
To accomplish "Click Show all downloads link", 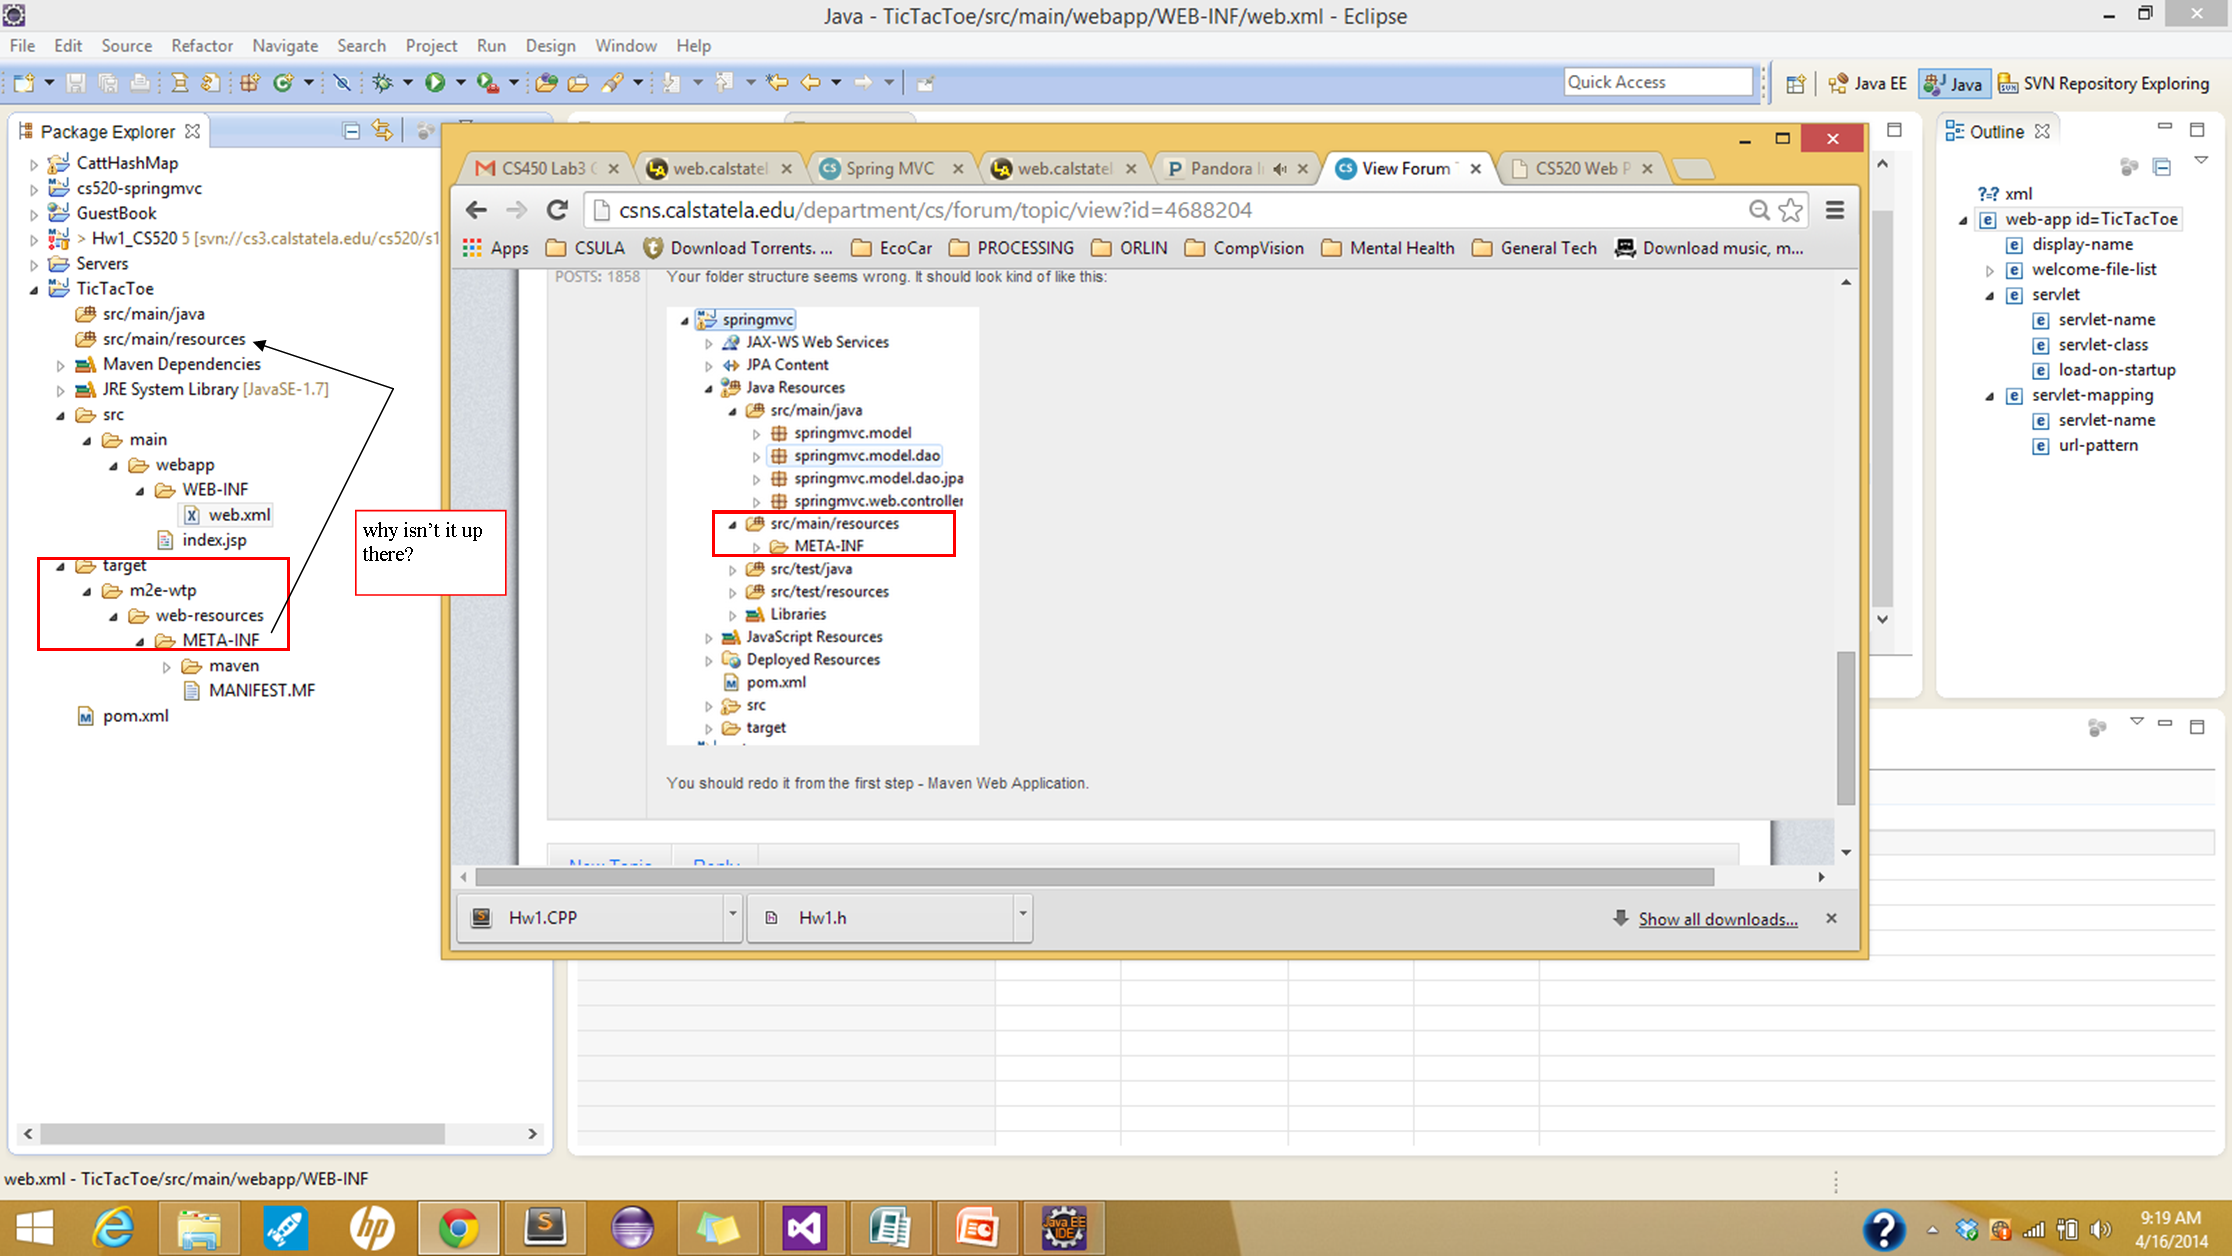I will point(1717,919).
